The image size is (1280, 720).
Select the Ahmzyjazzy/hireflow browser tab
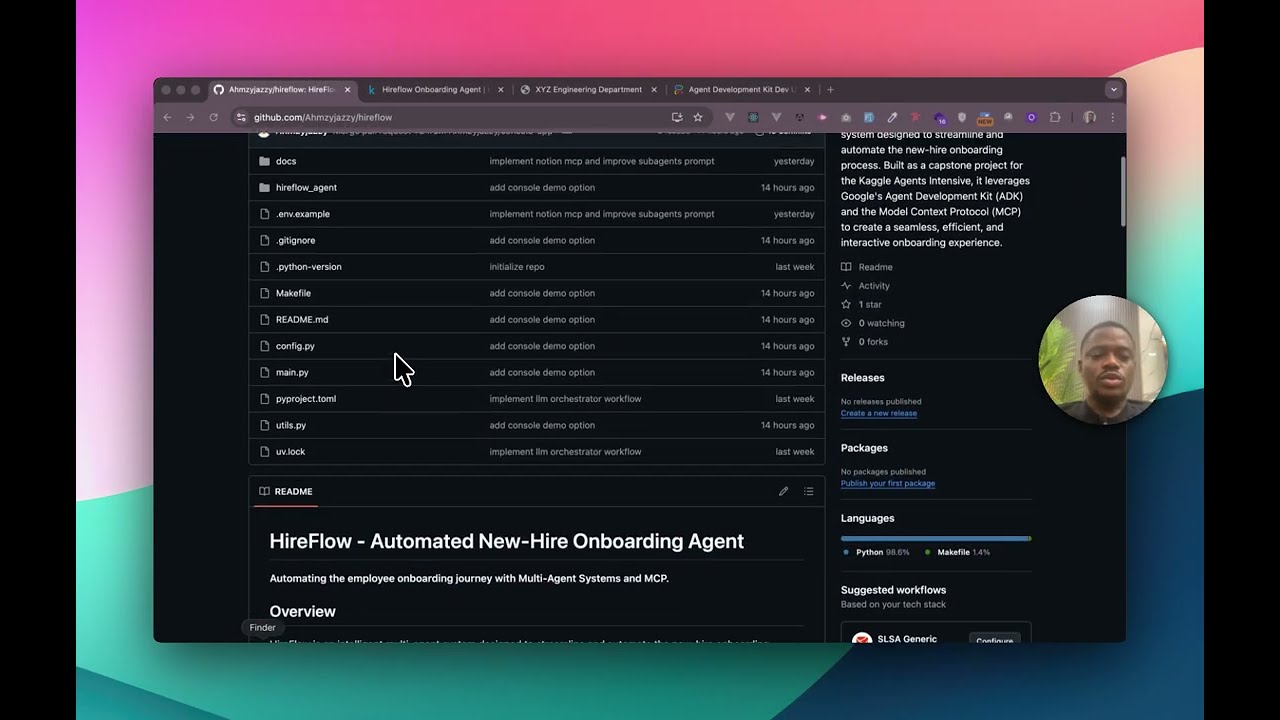click(282, 89)
